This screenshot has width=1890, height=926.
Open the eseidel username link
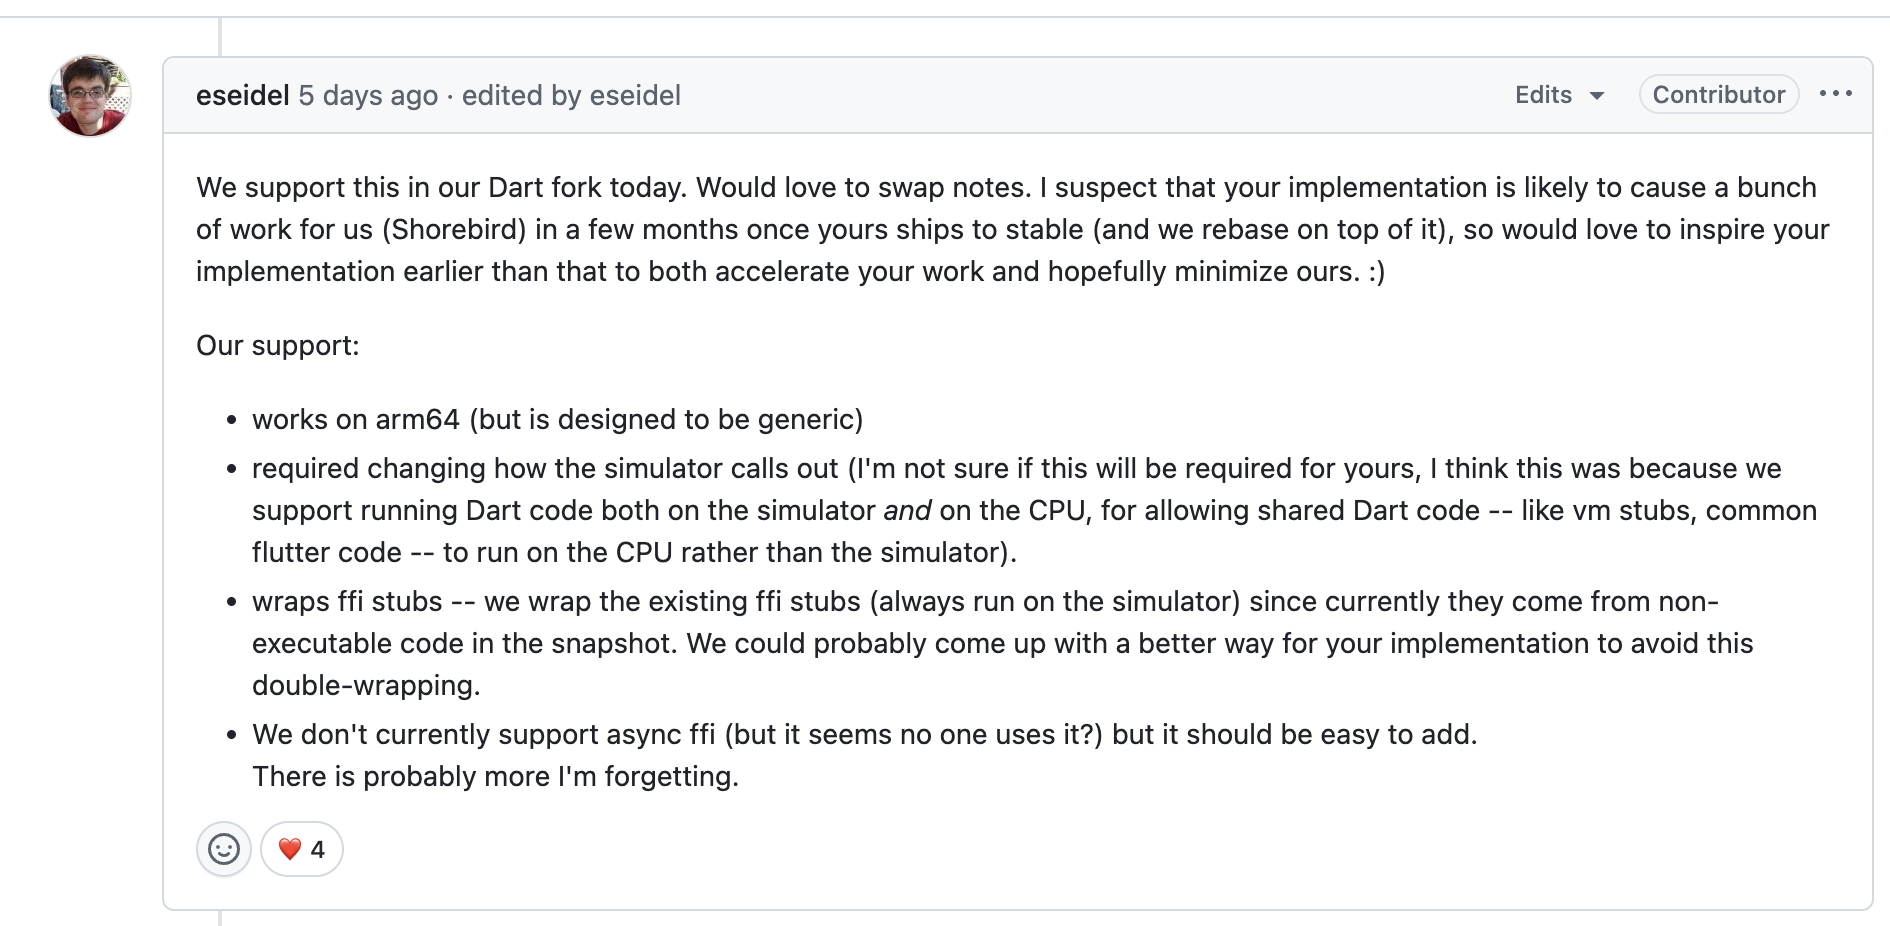[x=242, y=95]
